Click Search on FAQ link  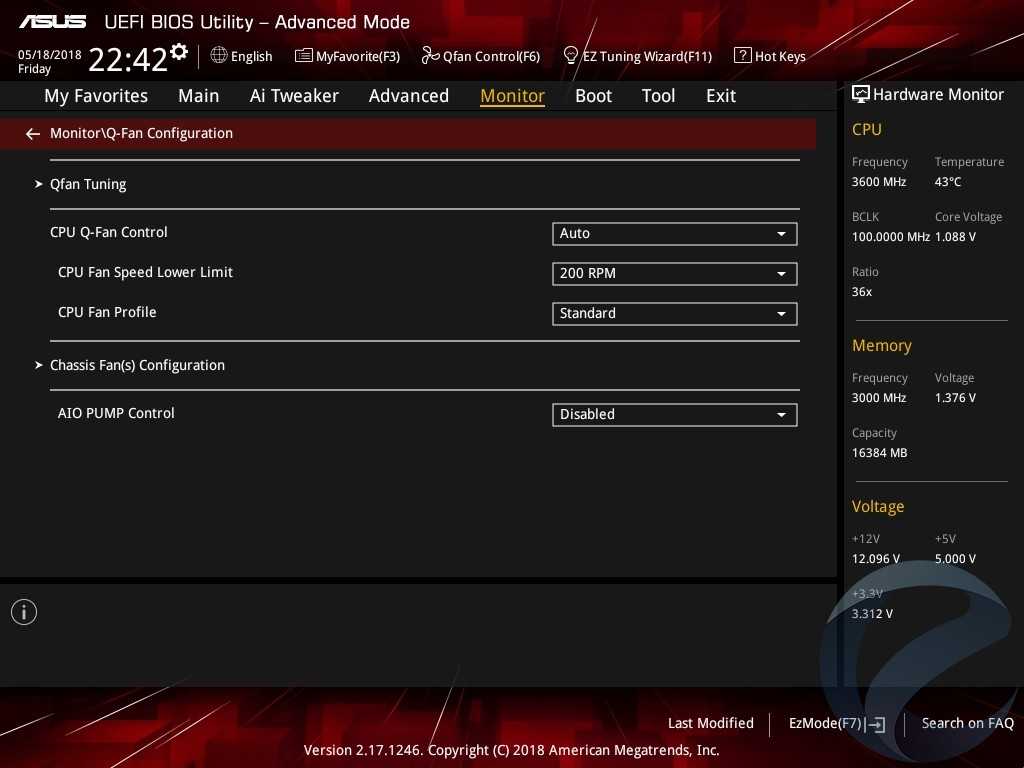coord(967,724)
